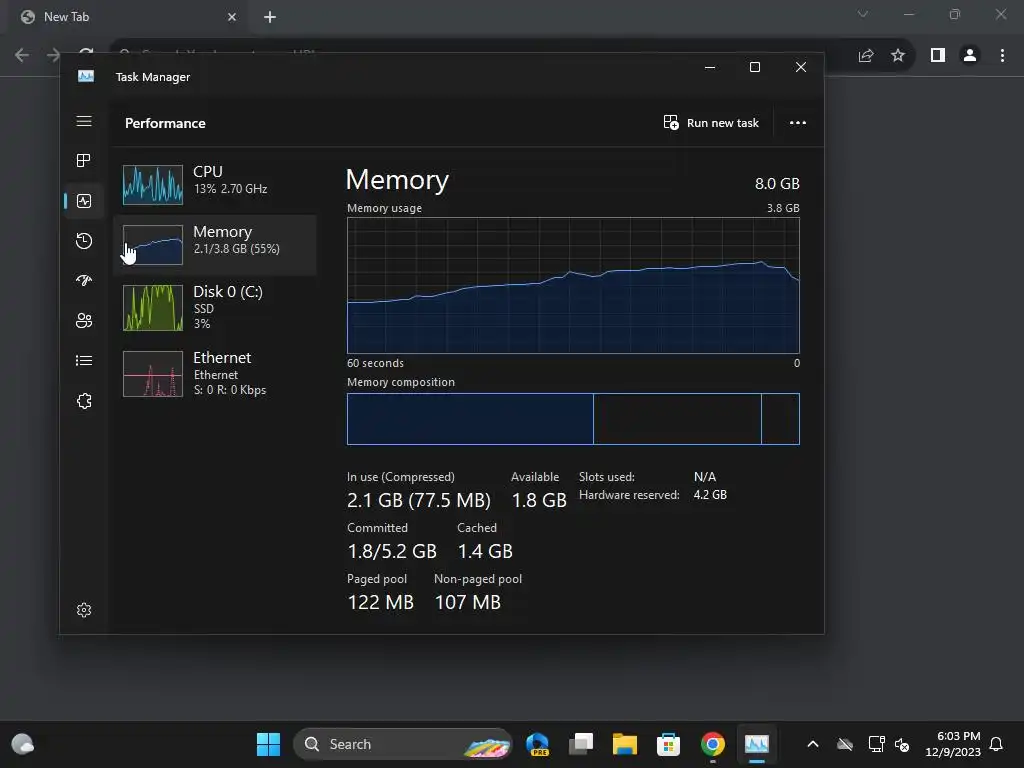The width and height of the screenshot is (1024, 768).
Task: Click the Task Manager app icon in title bar
Action: tap(86, 76)
